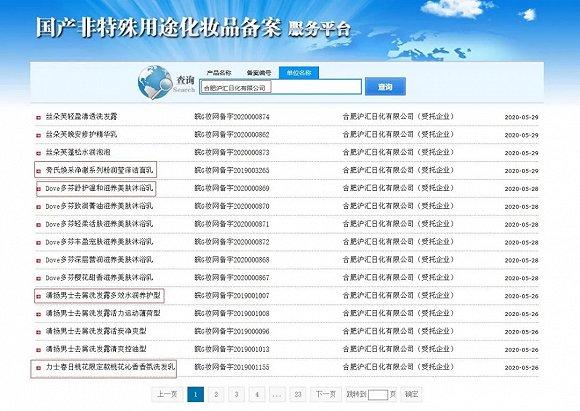Click the red bullet beside record 2019001155
580x411 pixels.
click(x=38, y=368)
